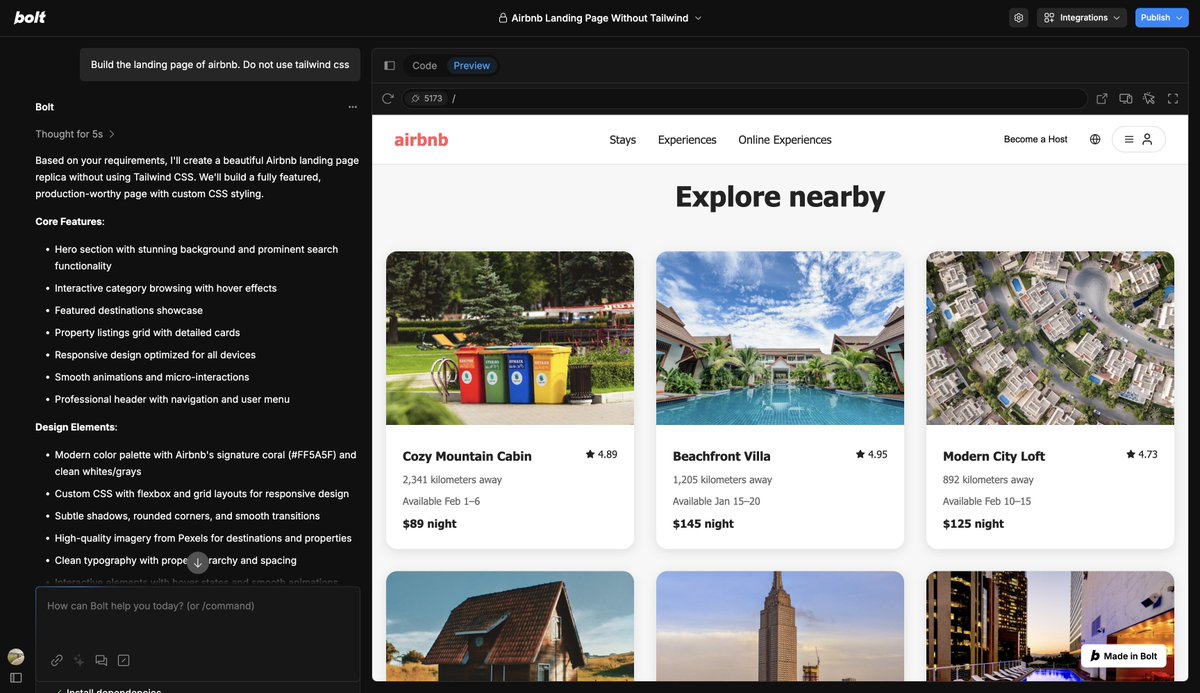The width and height of the screenshot is (1200, 693).
Task: Click the scroll-to-bottom arrow button
Action: [x=197, y=562]
